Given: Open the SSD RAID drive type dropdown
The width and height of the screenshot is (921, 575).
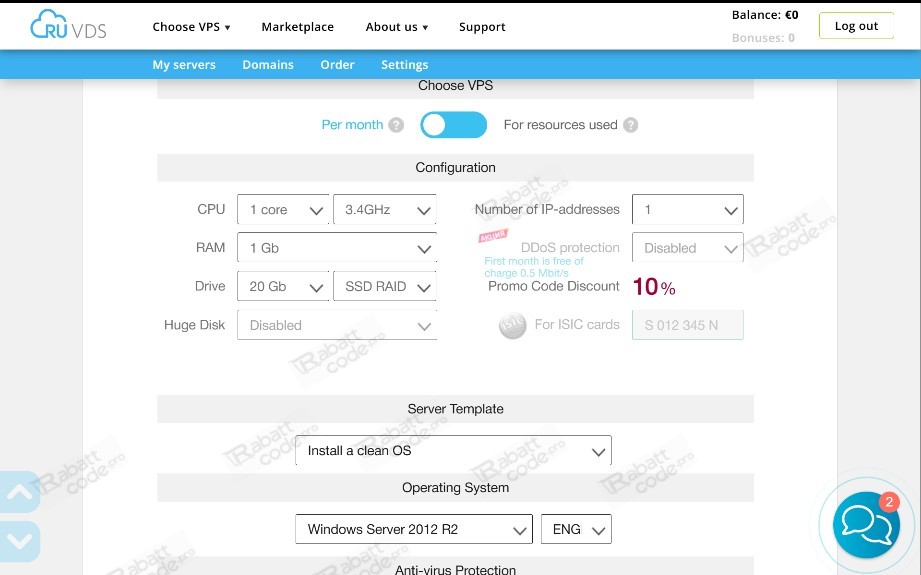Looking at the screenshot, I should point(385,286).
